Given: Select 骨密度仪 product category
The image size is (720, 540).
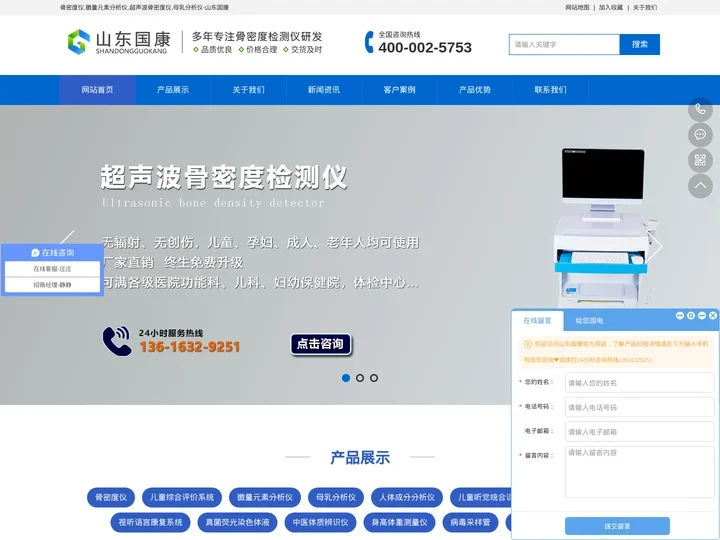Looking at the screenshot, I should tap(111, 497).
